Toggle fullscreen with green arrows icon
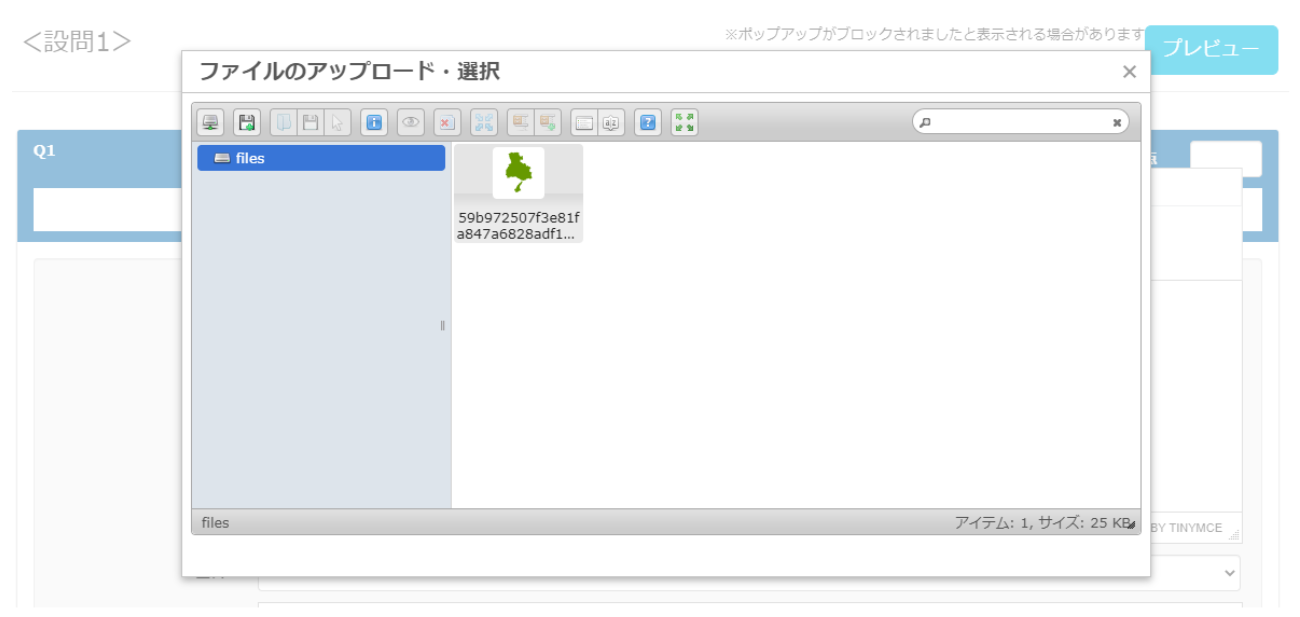 (x=684, y=122)
